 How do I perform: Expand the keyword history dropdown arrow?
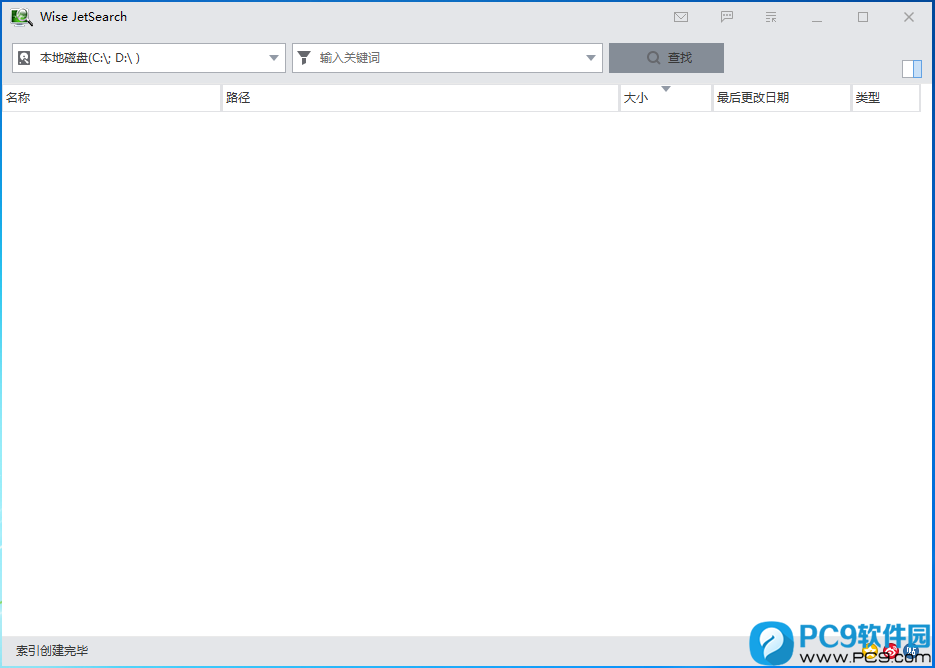590,58
